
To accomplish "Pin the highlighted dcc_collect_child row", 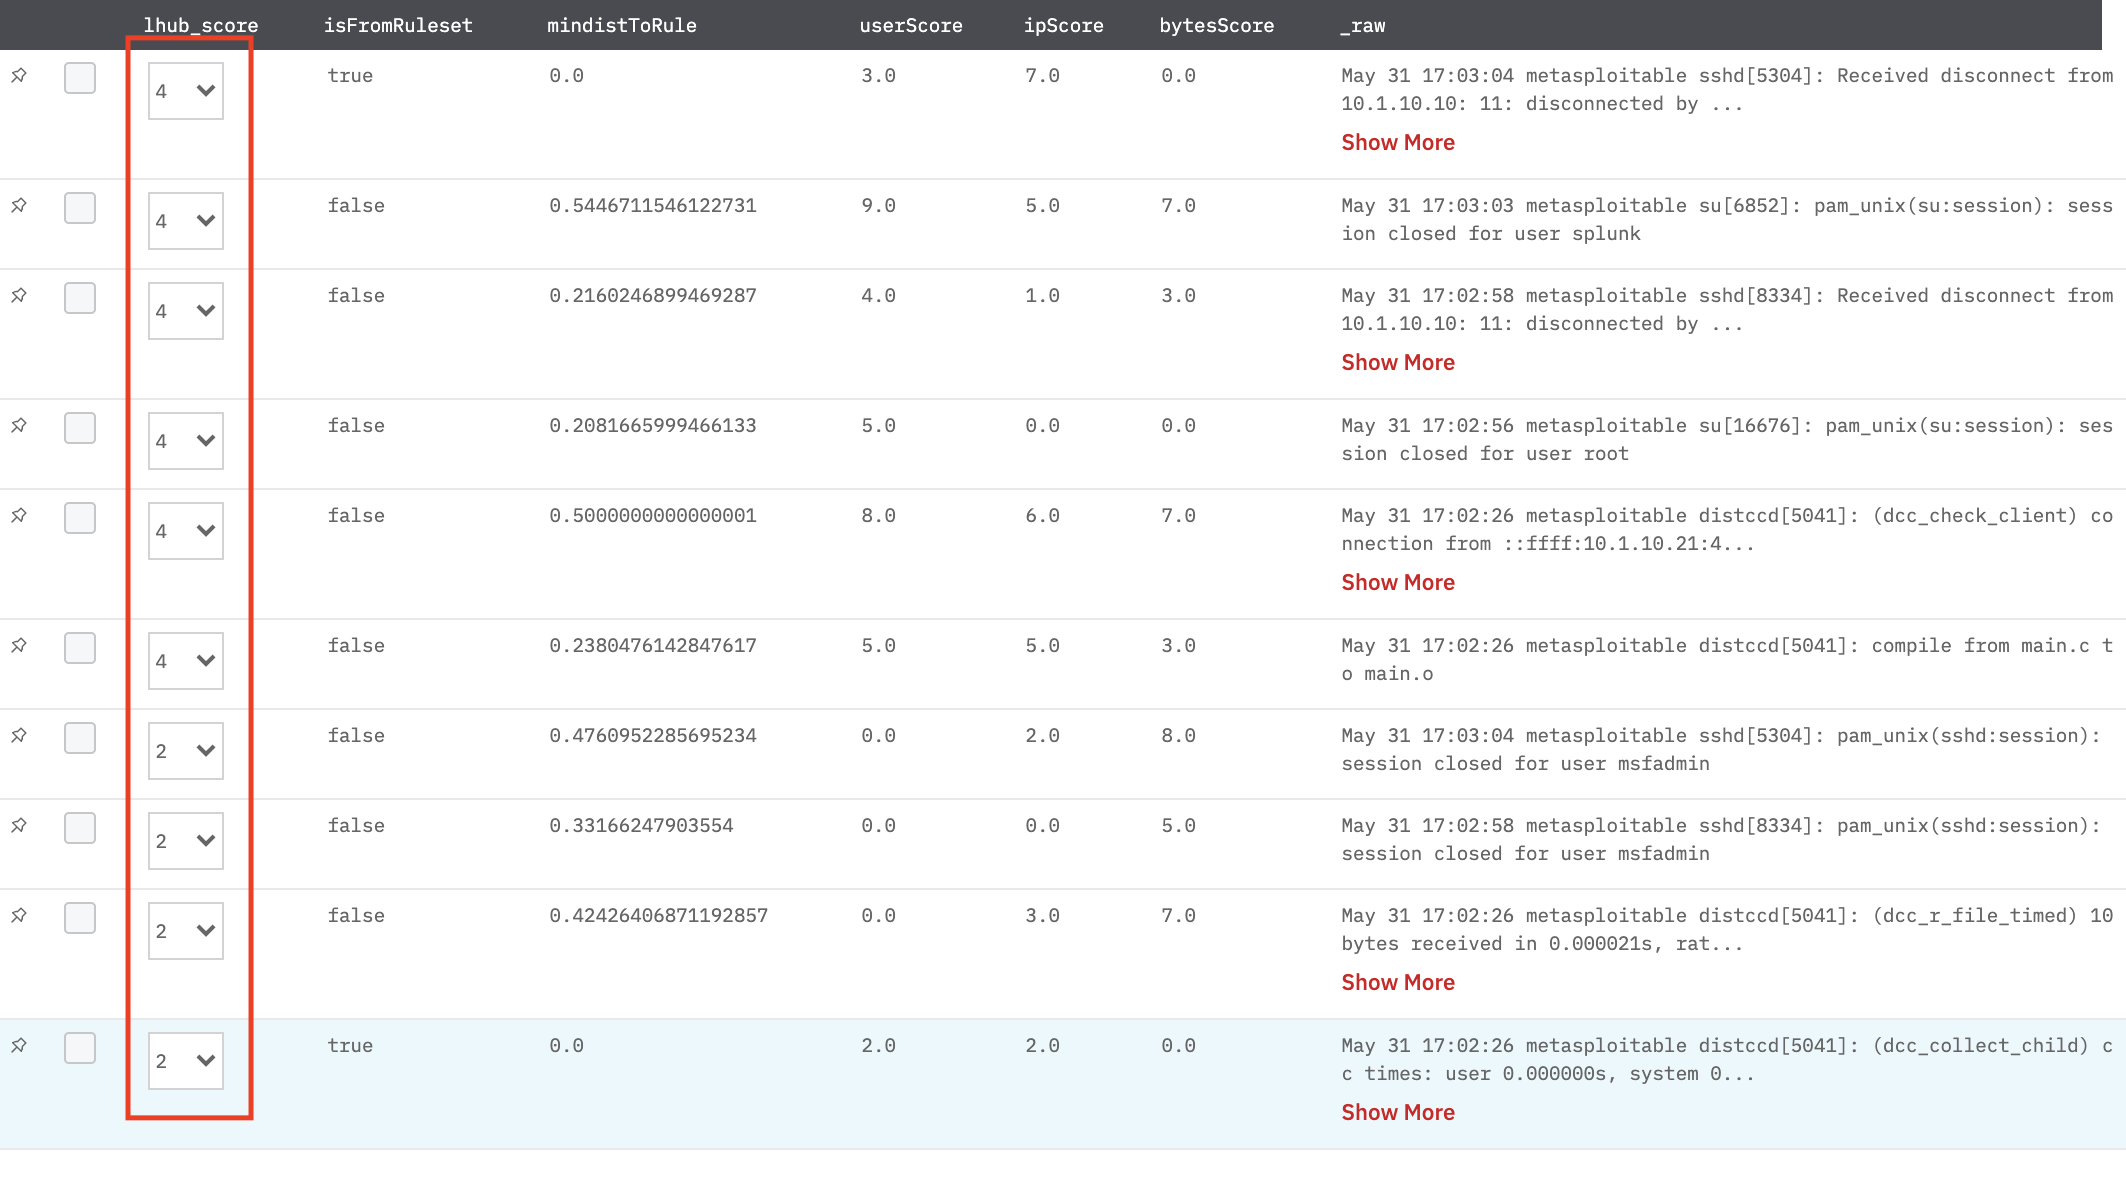I will pos(19,1046).
